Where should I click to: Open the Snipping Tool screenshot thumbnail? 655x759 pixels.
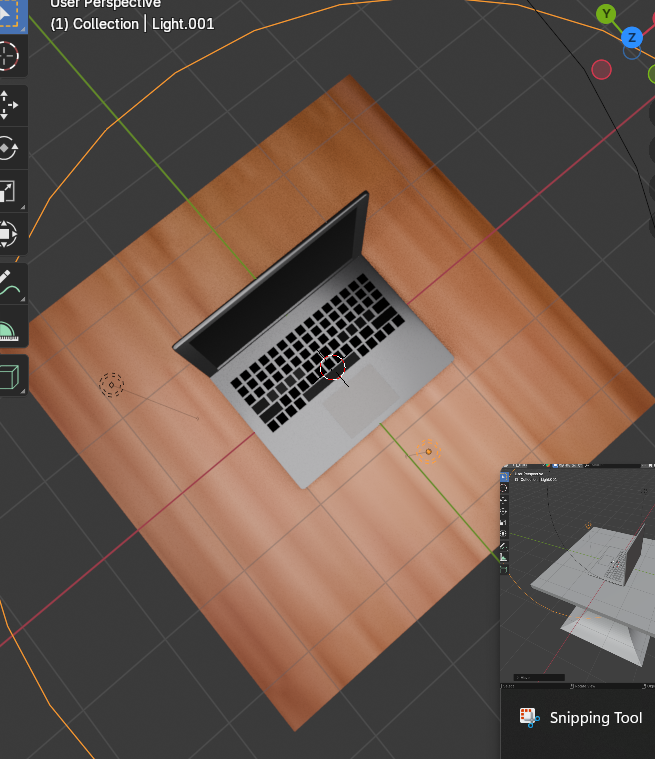578,576
